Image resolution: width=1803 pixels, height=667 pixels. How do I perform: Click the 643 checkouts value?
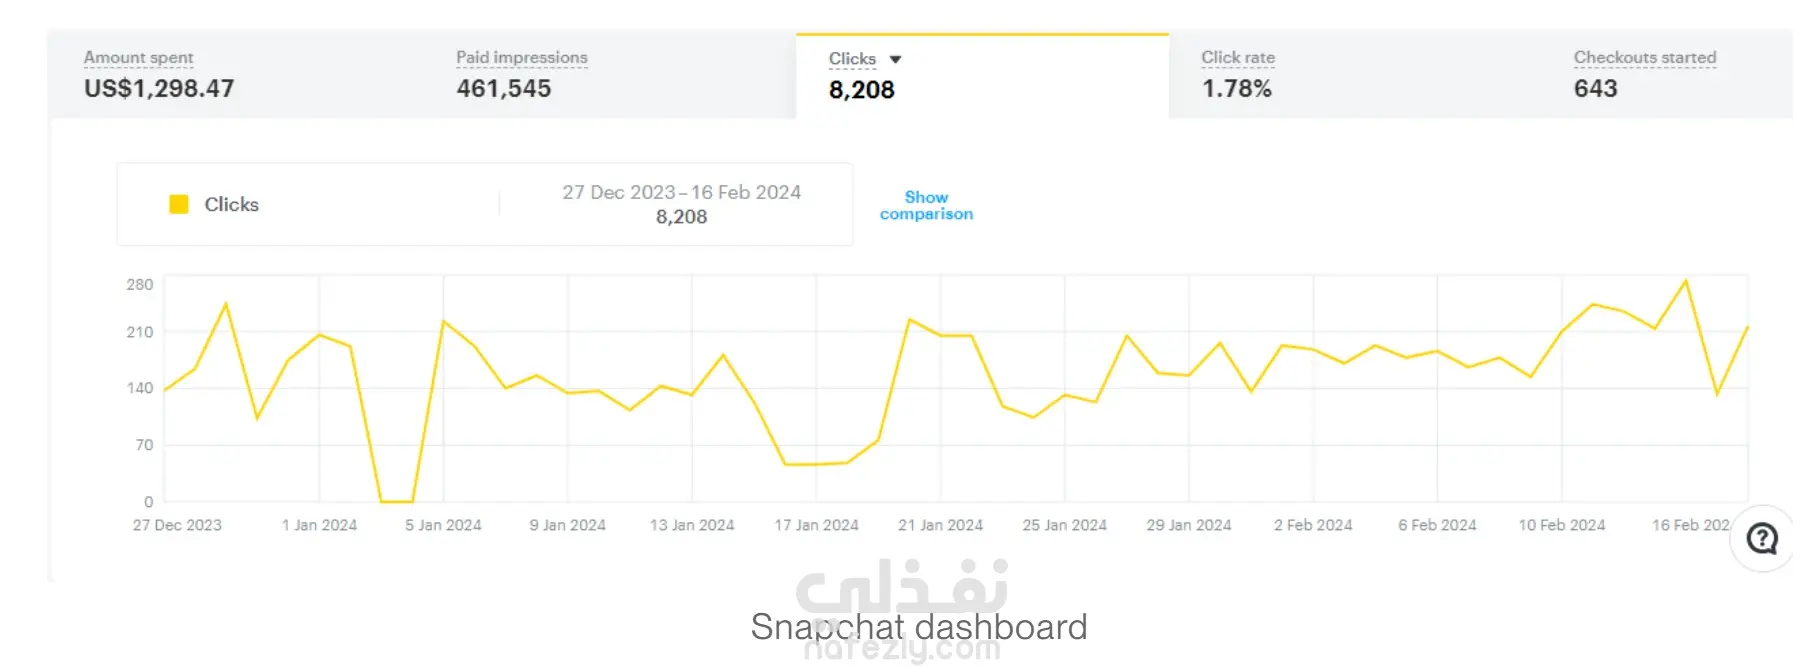pyautogui.click(x=1595, y=89)
